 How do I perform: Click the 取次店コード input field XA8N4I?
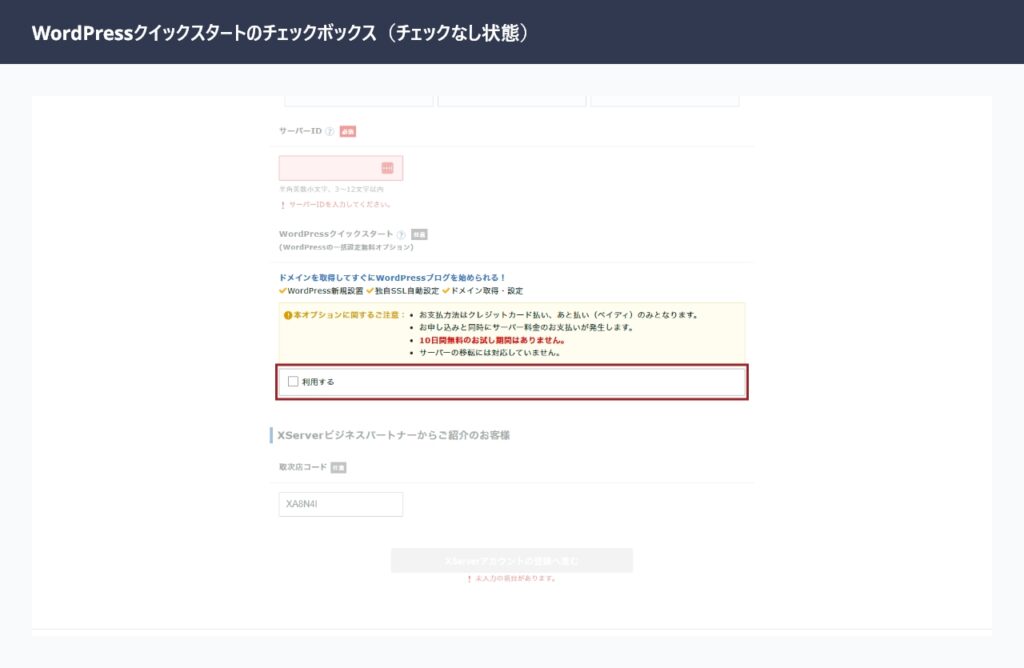coord(341,504)
